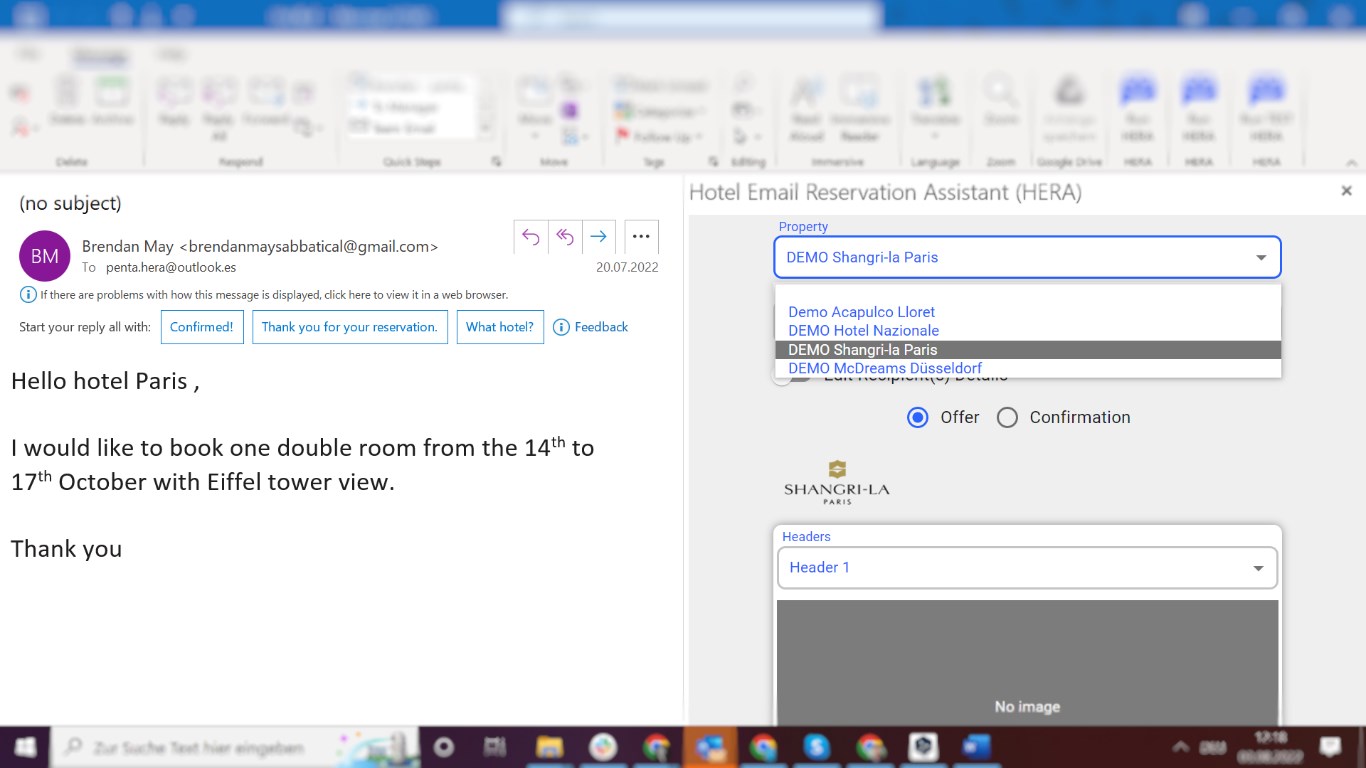Select the Offer radio button
The width and height of the screenshot is (1366, 768).
click(x=917, y=417)
